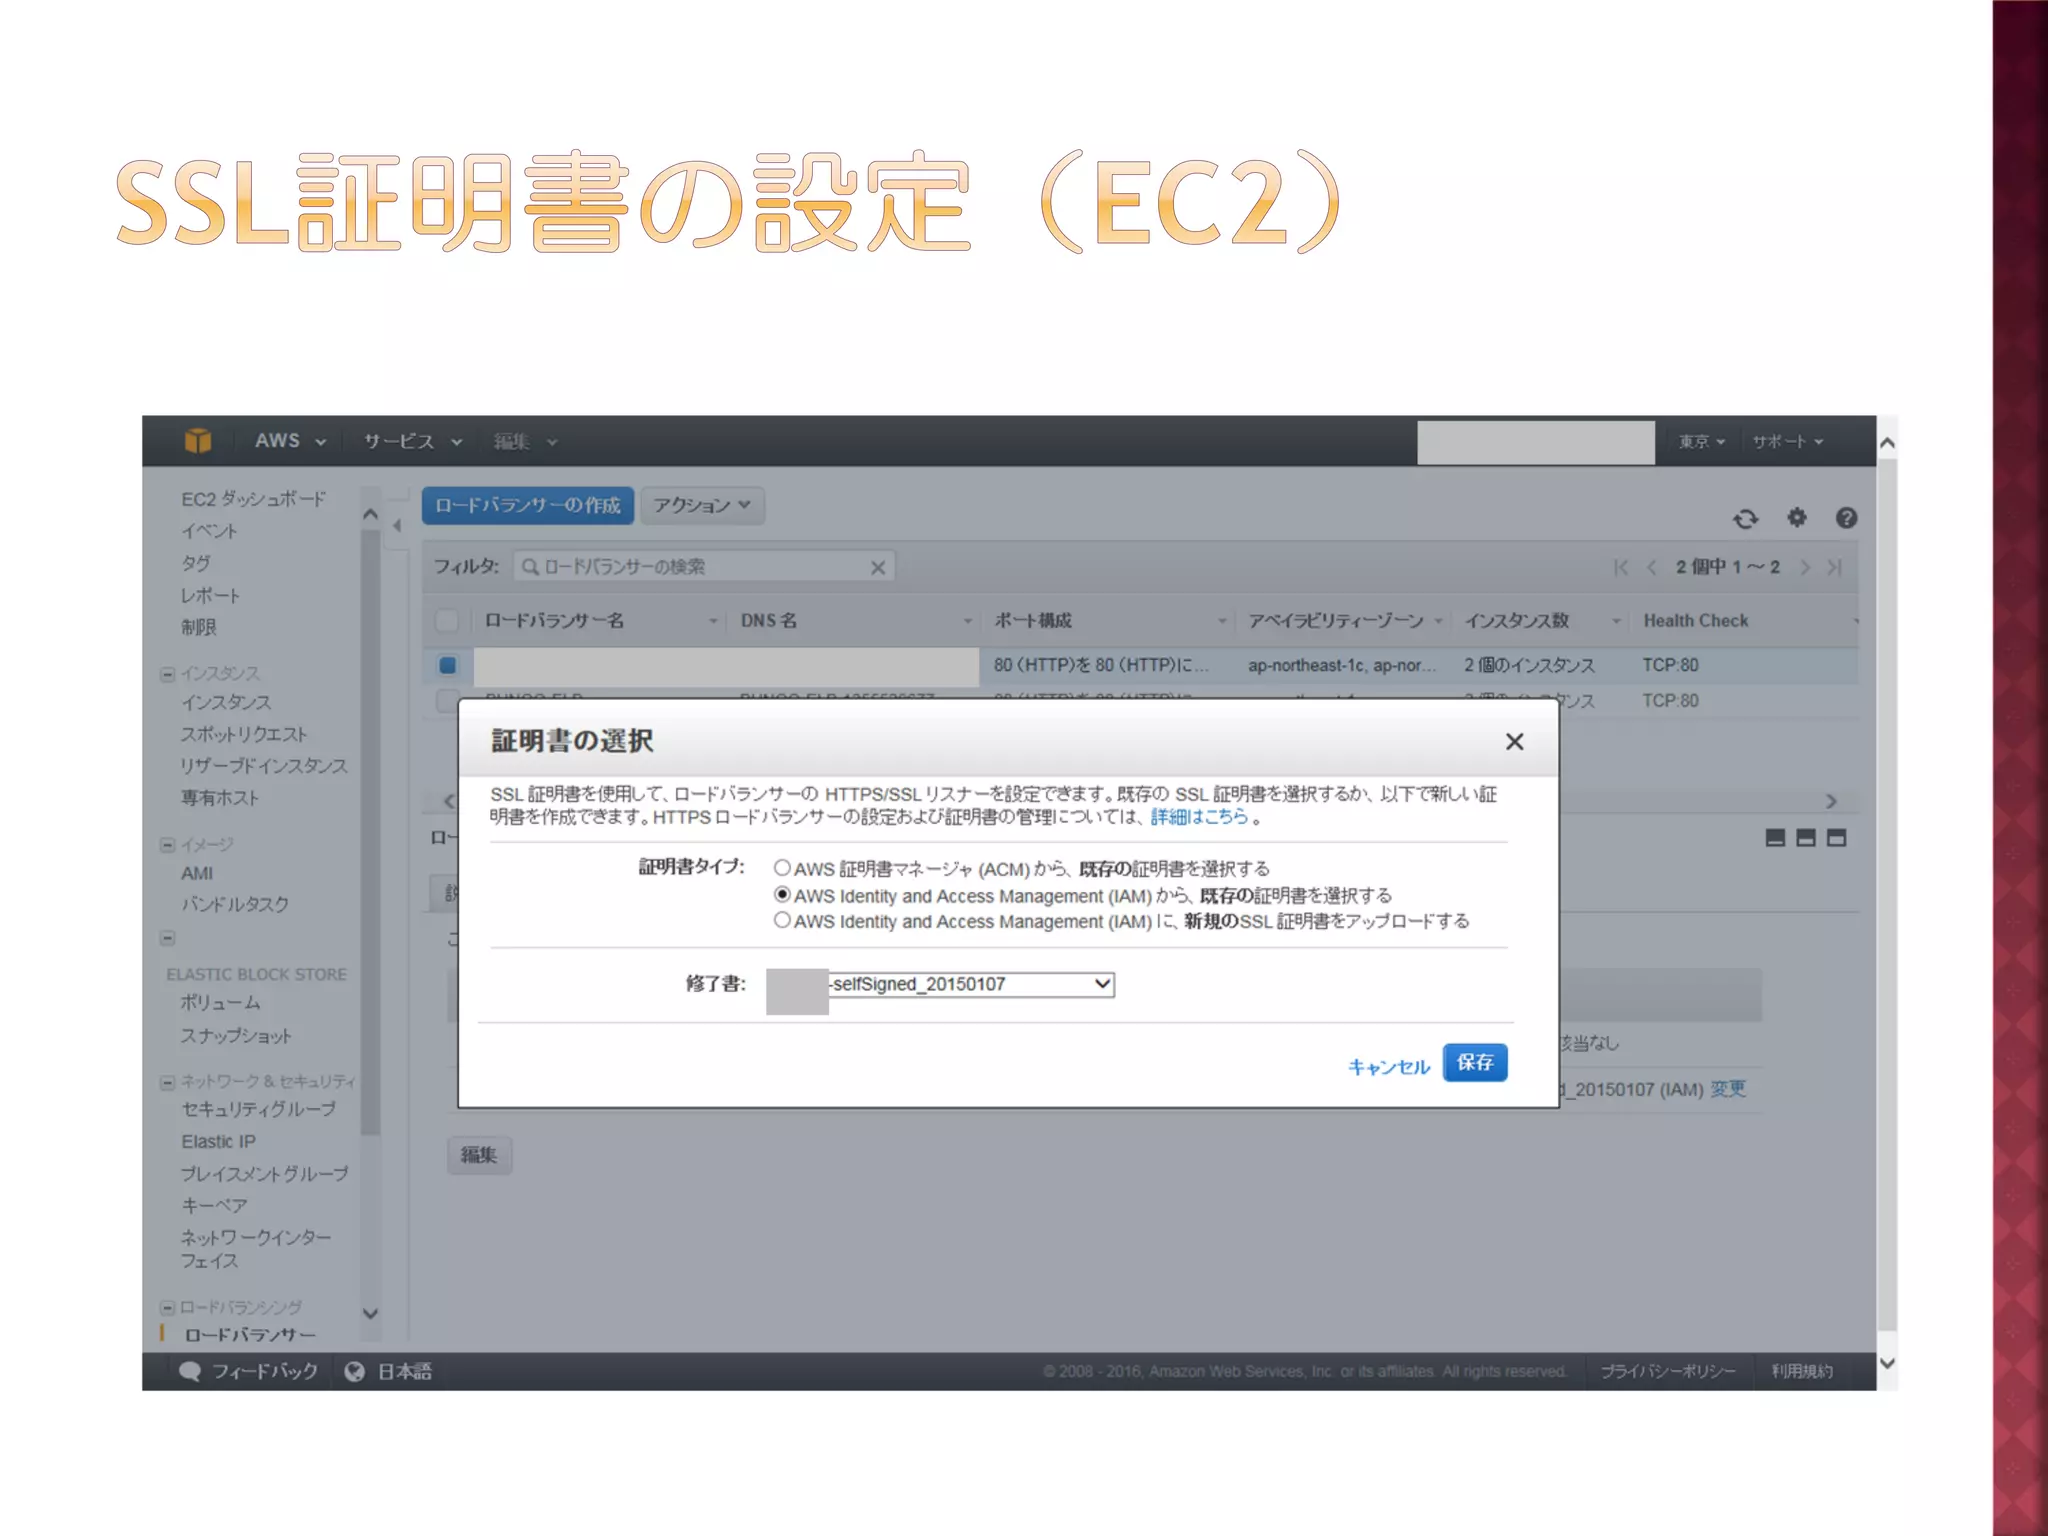Viewport: 2048px width, 1536px height.
Task: Open the サポート menu
Action: point(1787,441)
